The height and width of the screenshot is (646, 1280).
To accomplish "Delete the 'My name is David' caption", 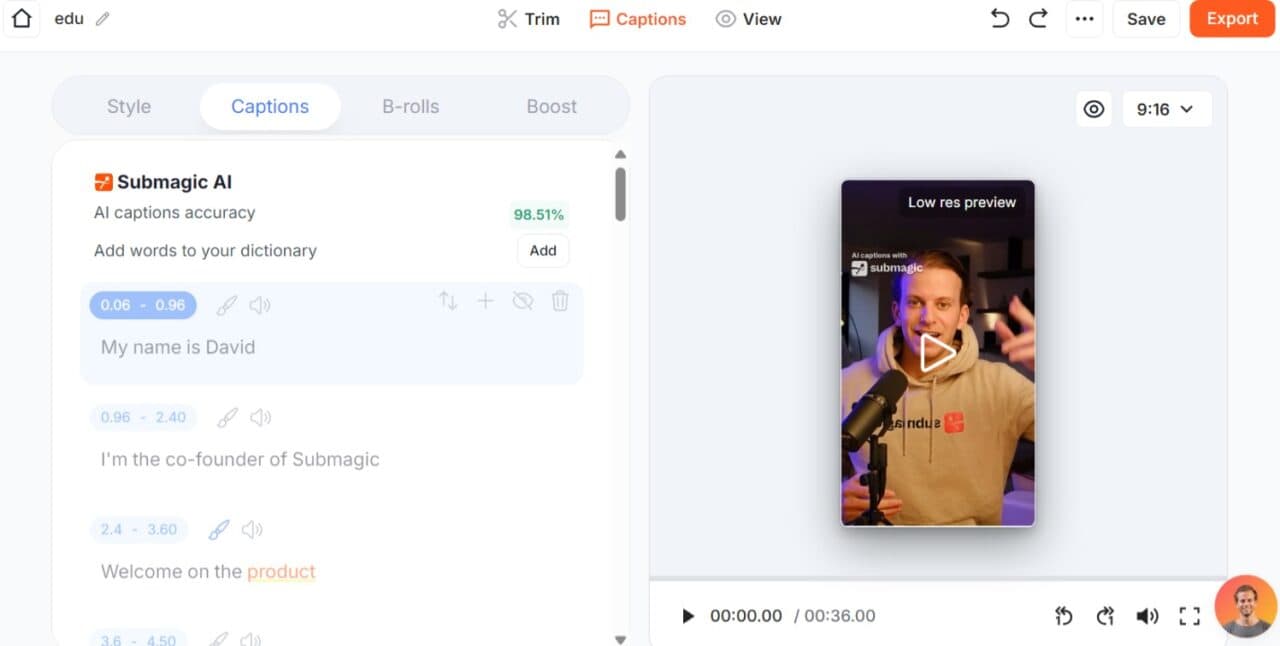I will tap(560, 300).
